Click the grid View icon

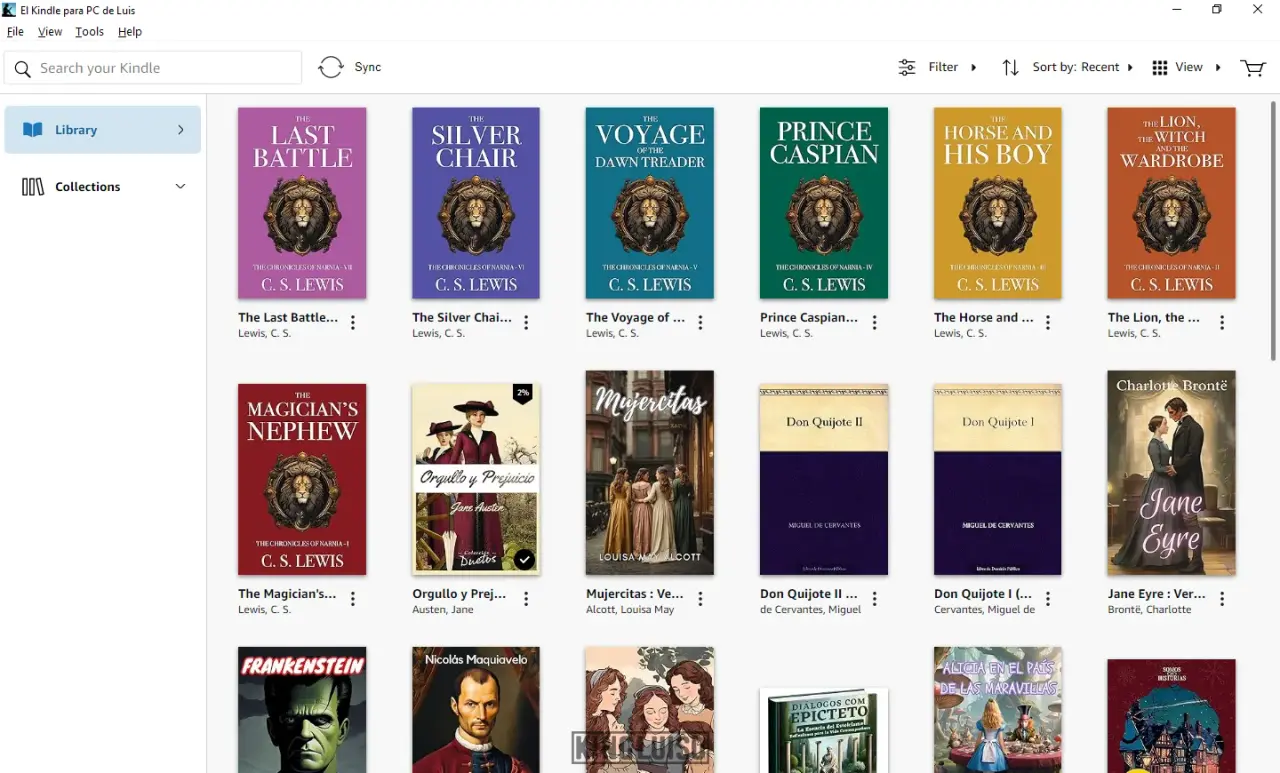click(x=1160, y=67)
